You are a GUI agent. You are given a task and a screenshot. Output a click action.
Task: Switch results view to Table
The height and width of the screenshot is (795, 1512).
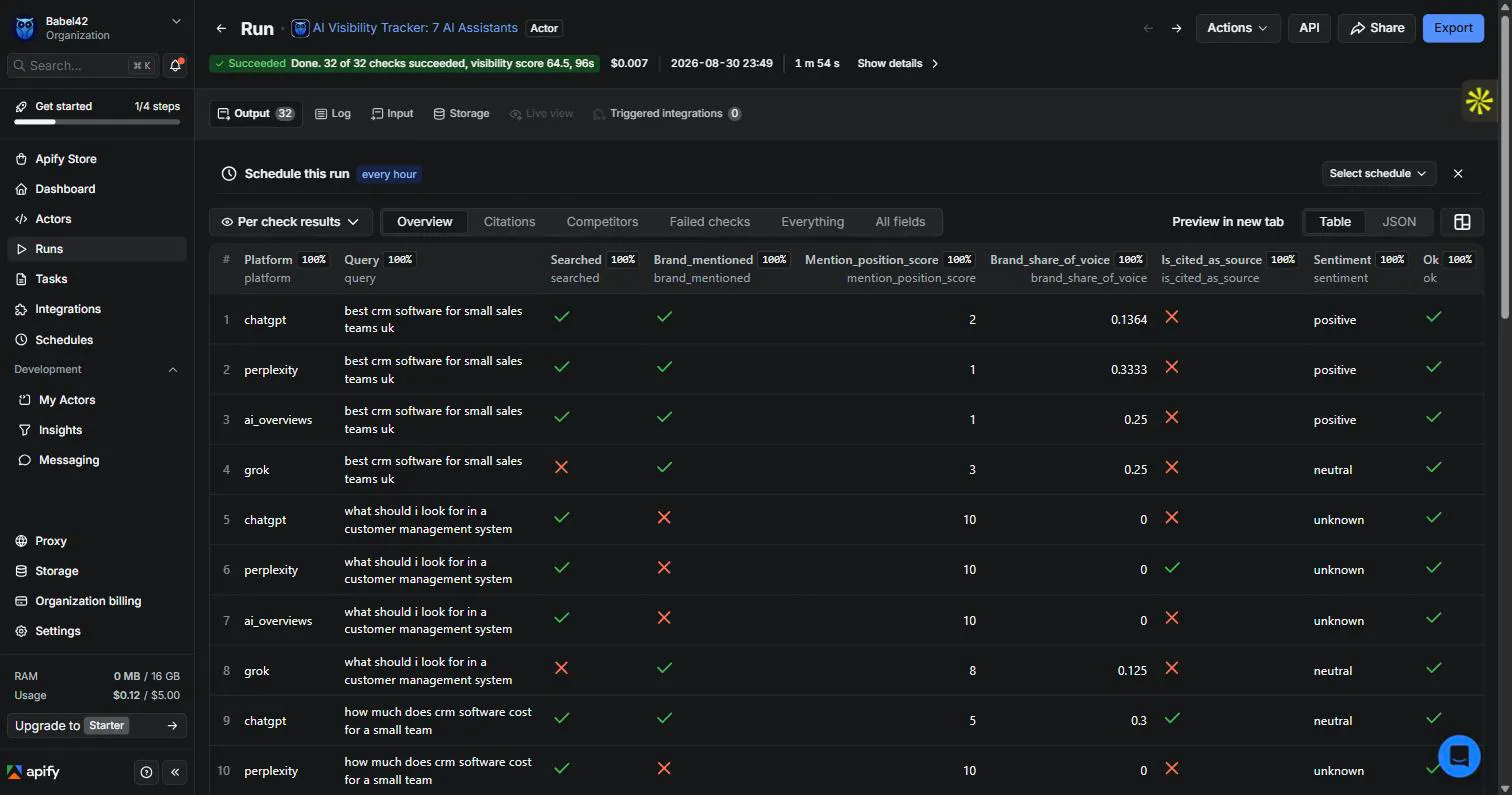tap(1335, 222)
